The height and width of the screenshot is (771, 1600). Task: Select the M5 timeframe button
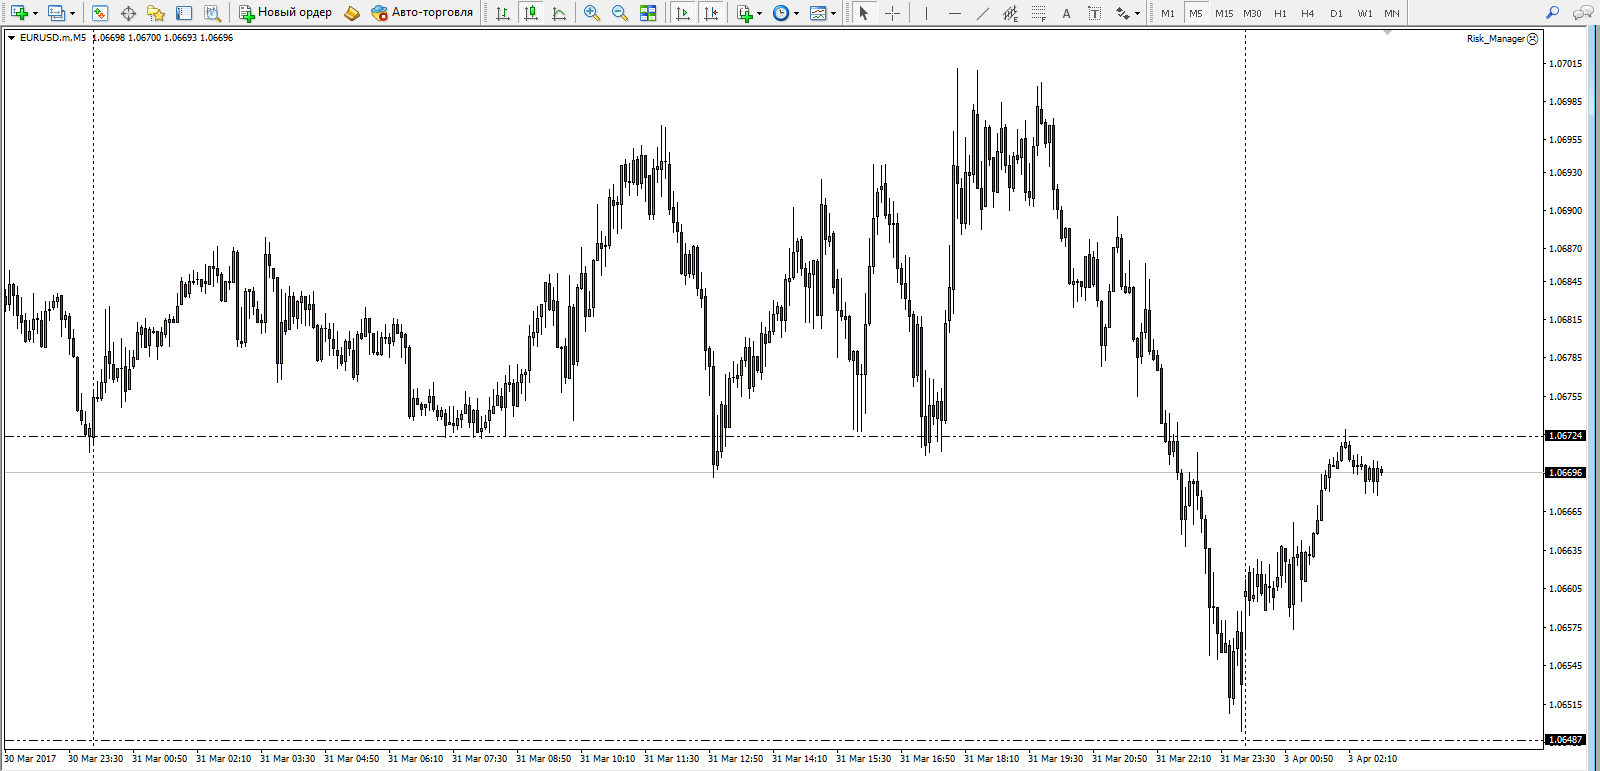tap(1196, 13)
